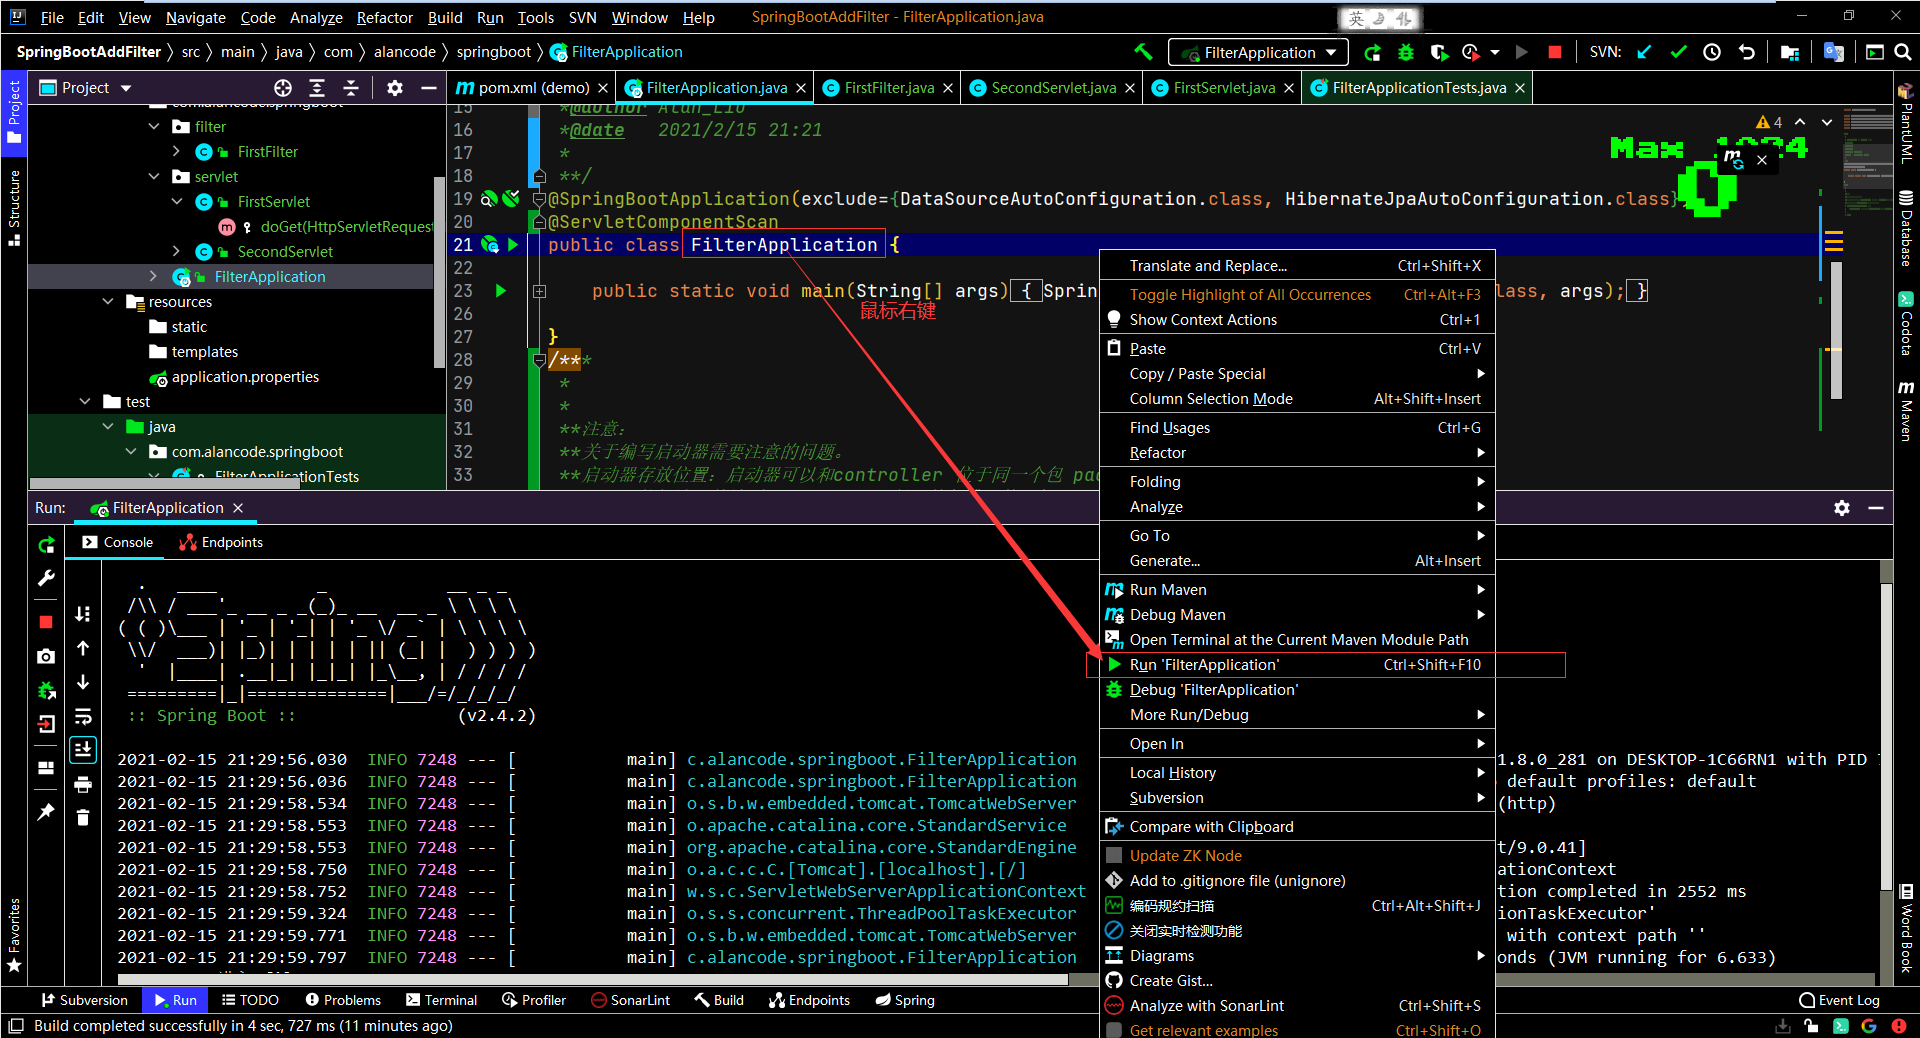Toggle the Database tool window on the right edge
The image size is (1920, 1038).
click(1906, 228)
